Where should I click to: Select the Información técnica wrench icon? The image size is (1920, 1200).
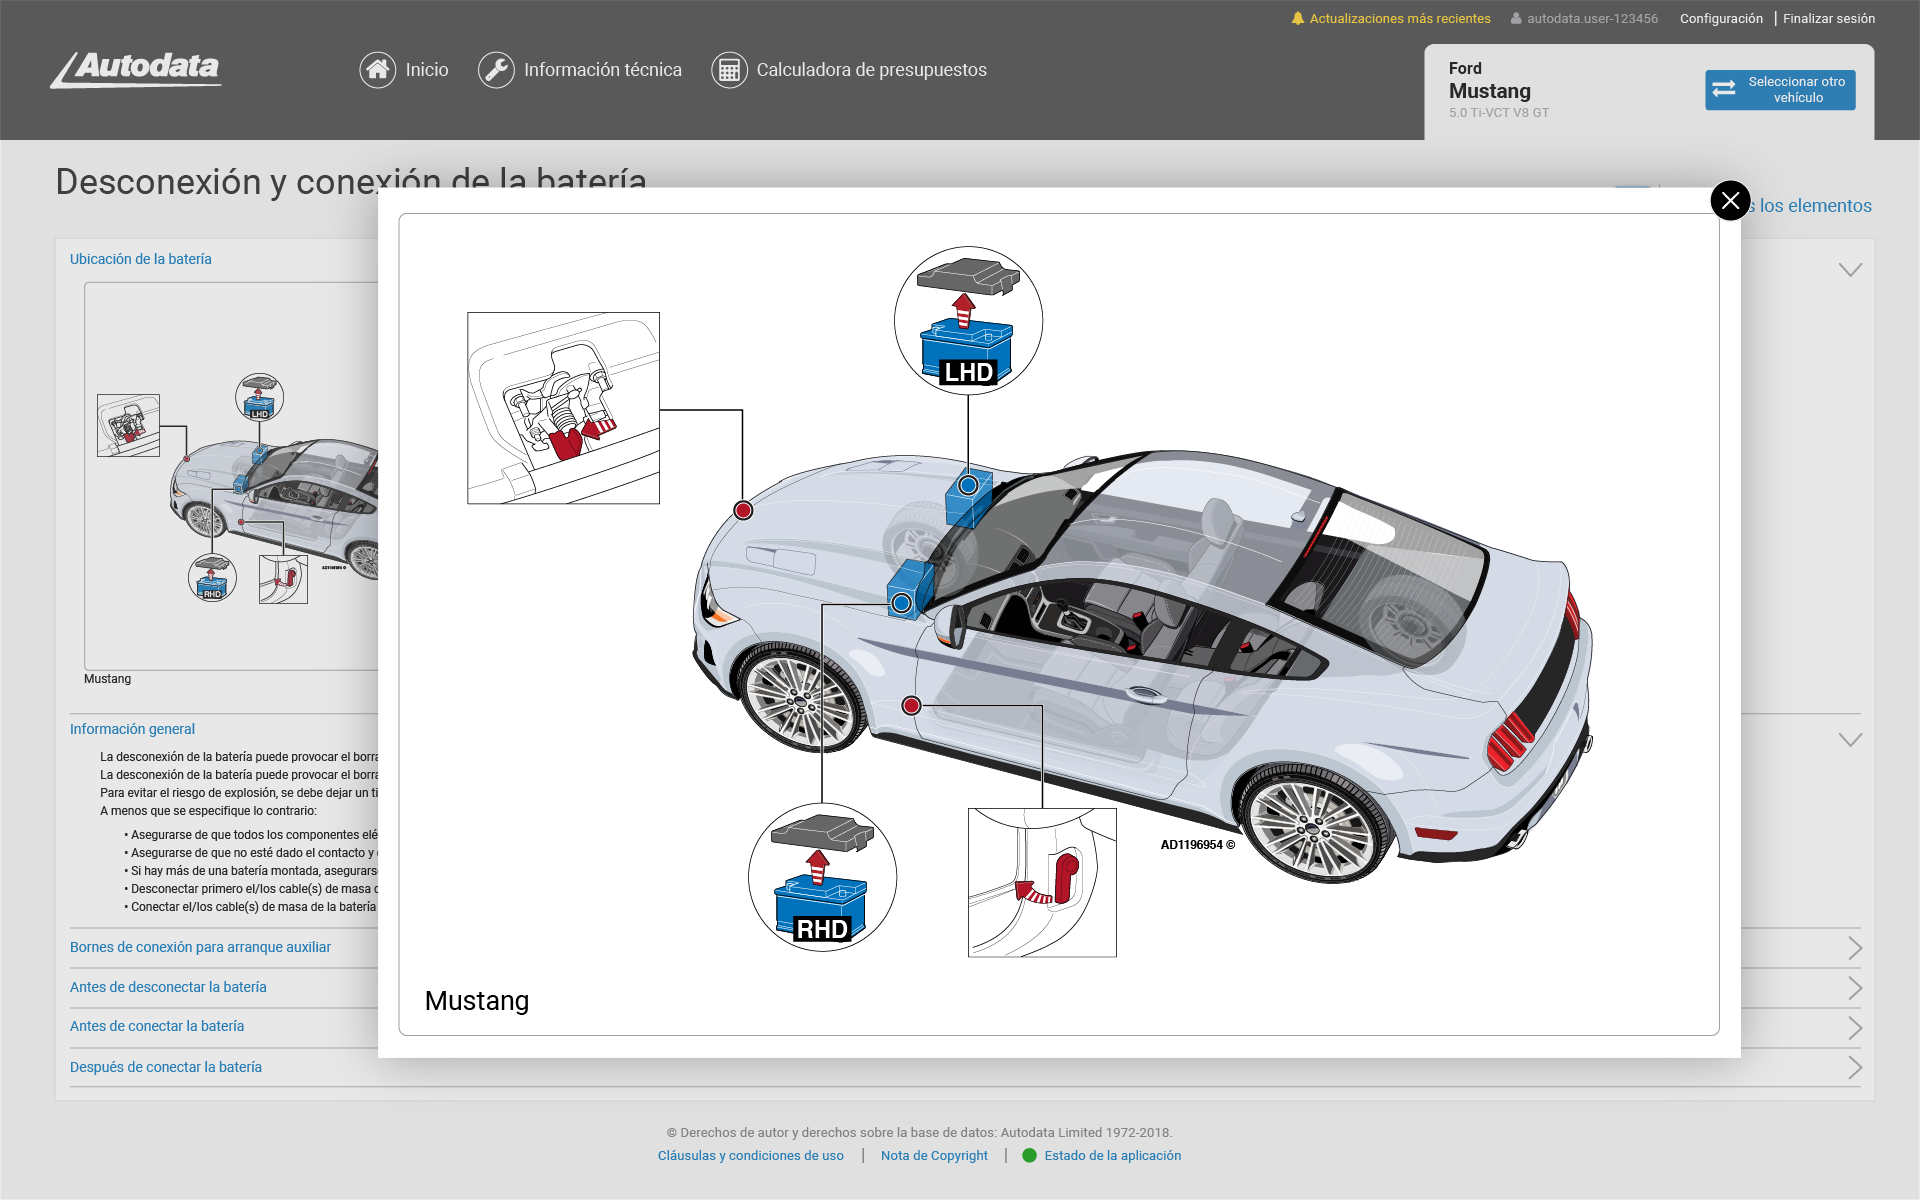click(x=497, y=70)
